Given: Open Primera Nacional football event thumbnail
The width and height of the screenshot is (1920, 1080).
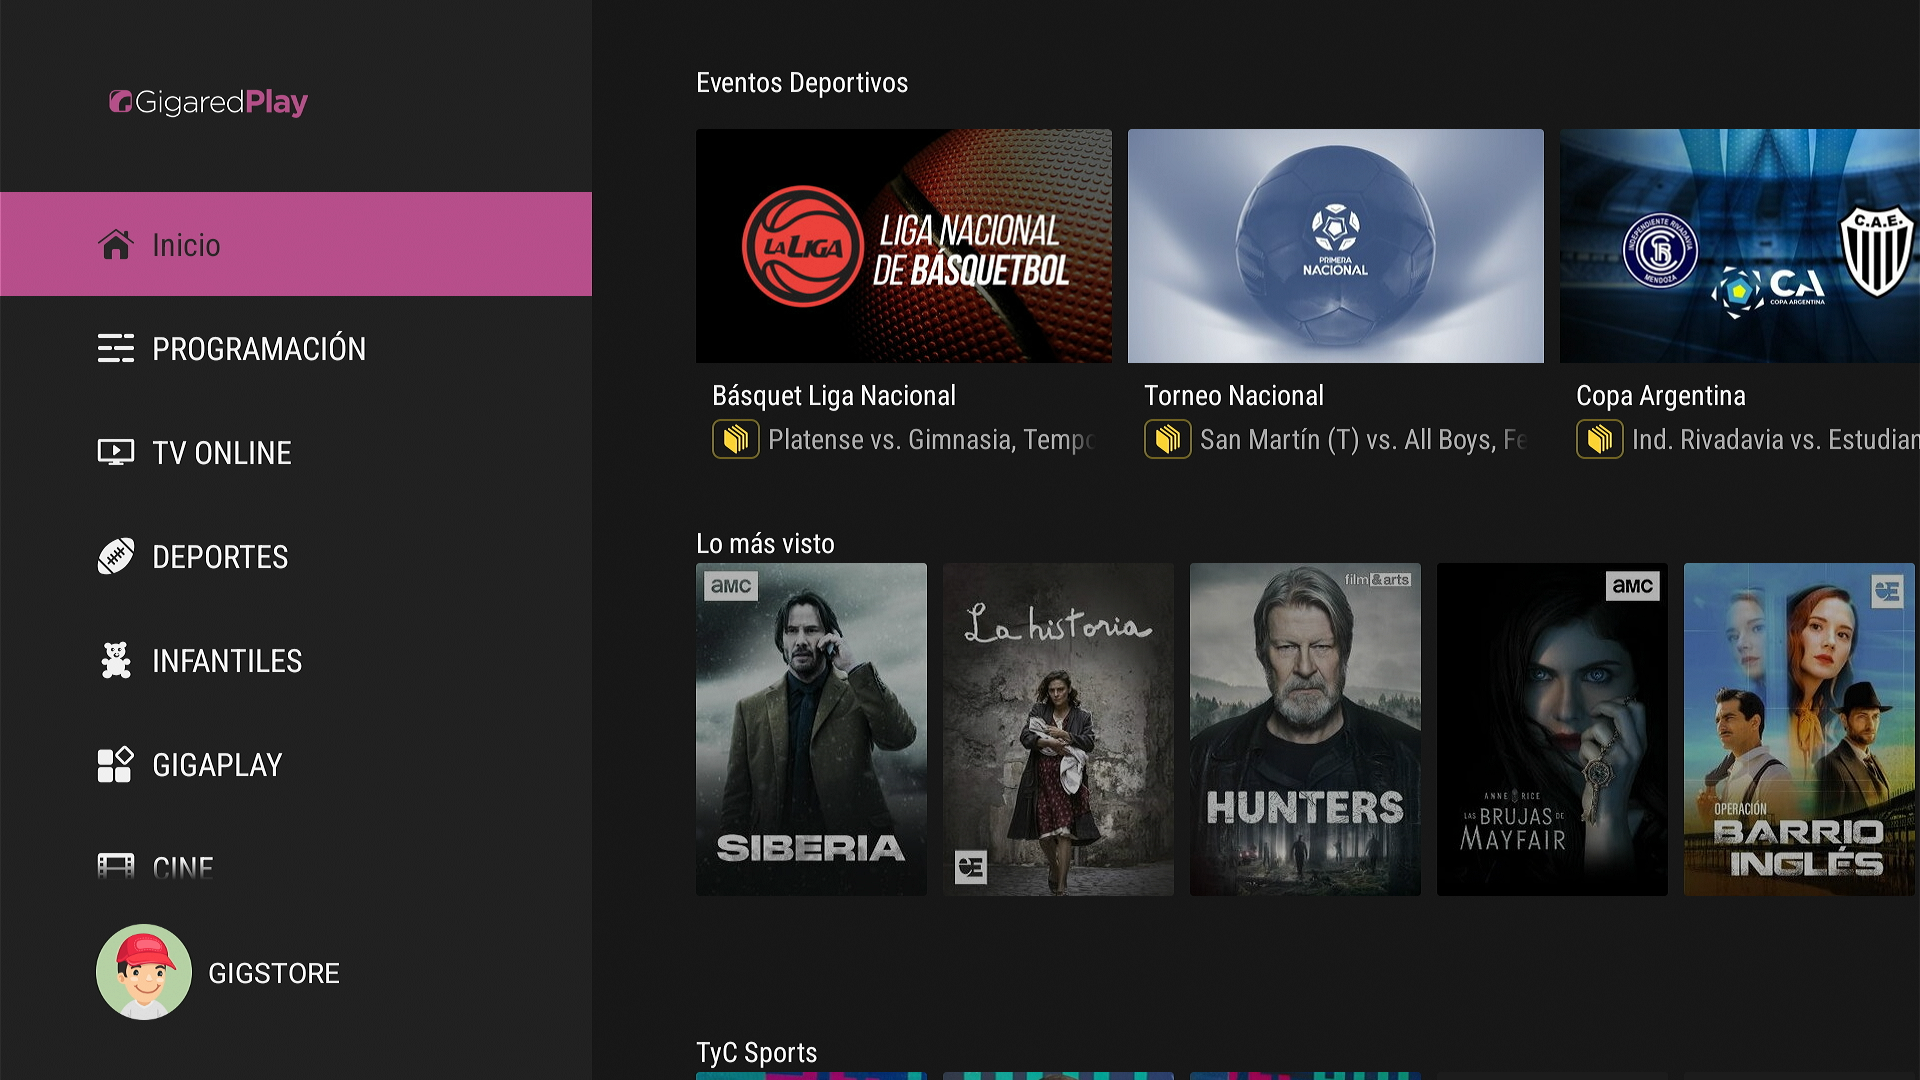Looking at the screenshot, I should pyautogui.click(x=1336, y=246).
